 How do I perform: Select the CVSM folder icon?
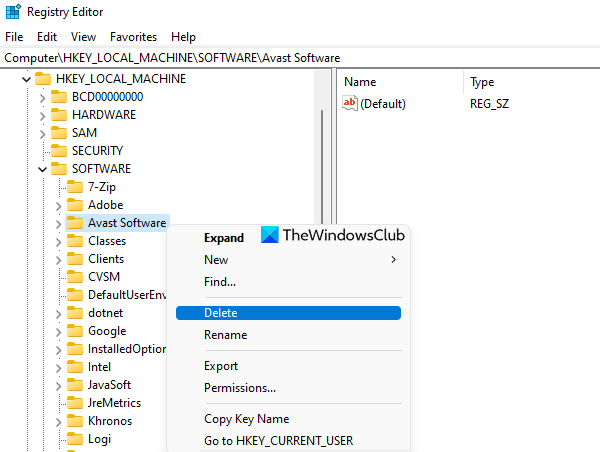click(75, 277)
